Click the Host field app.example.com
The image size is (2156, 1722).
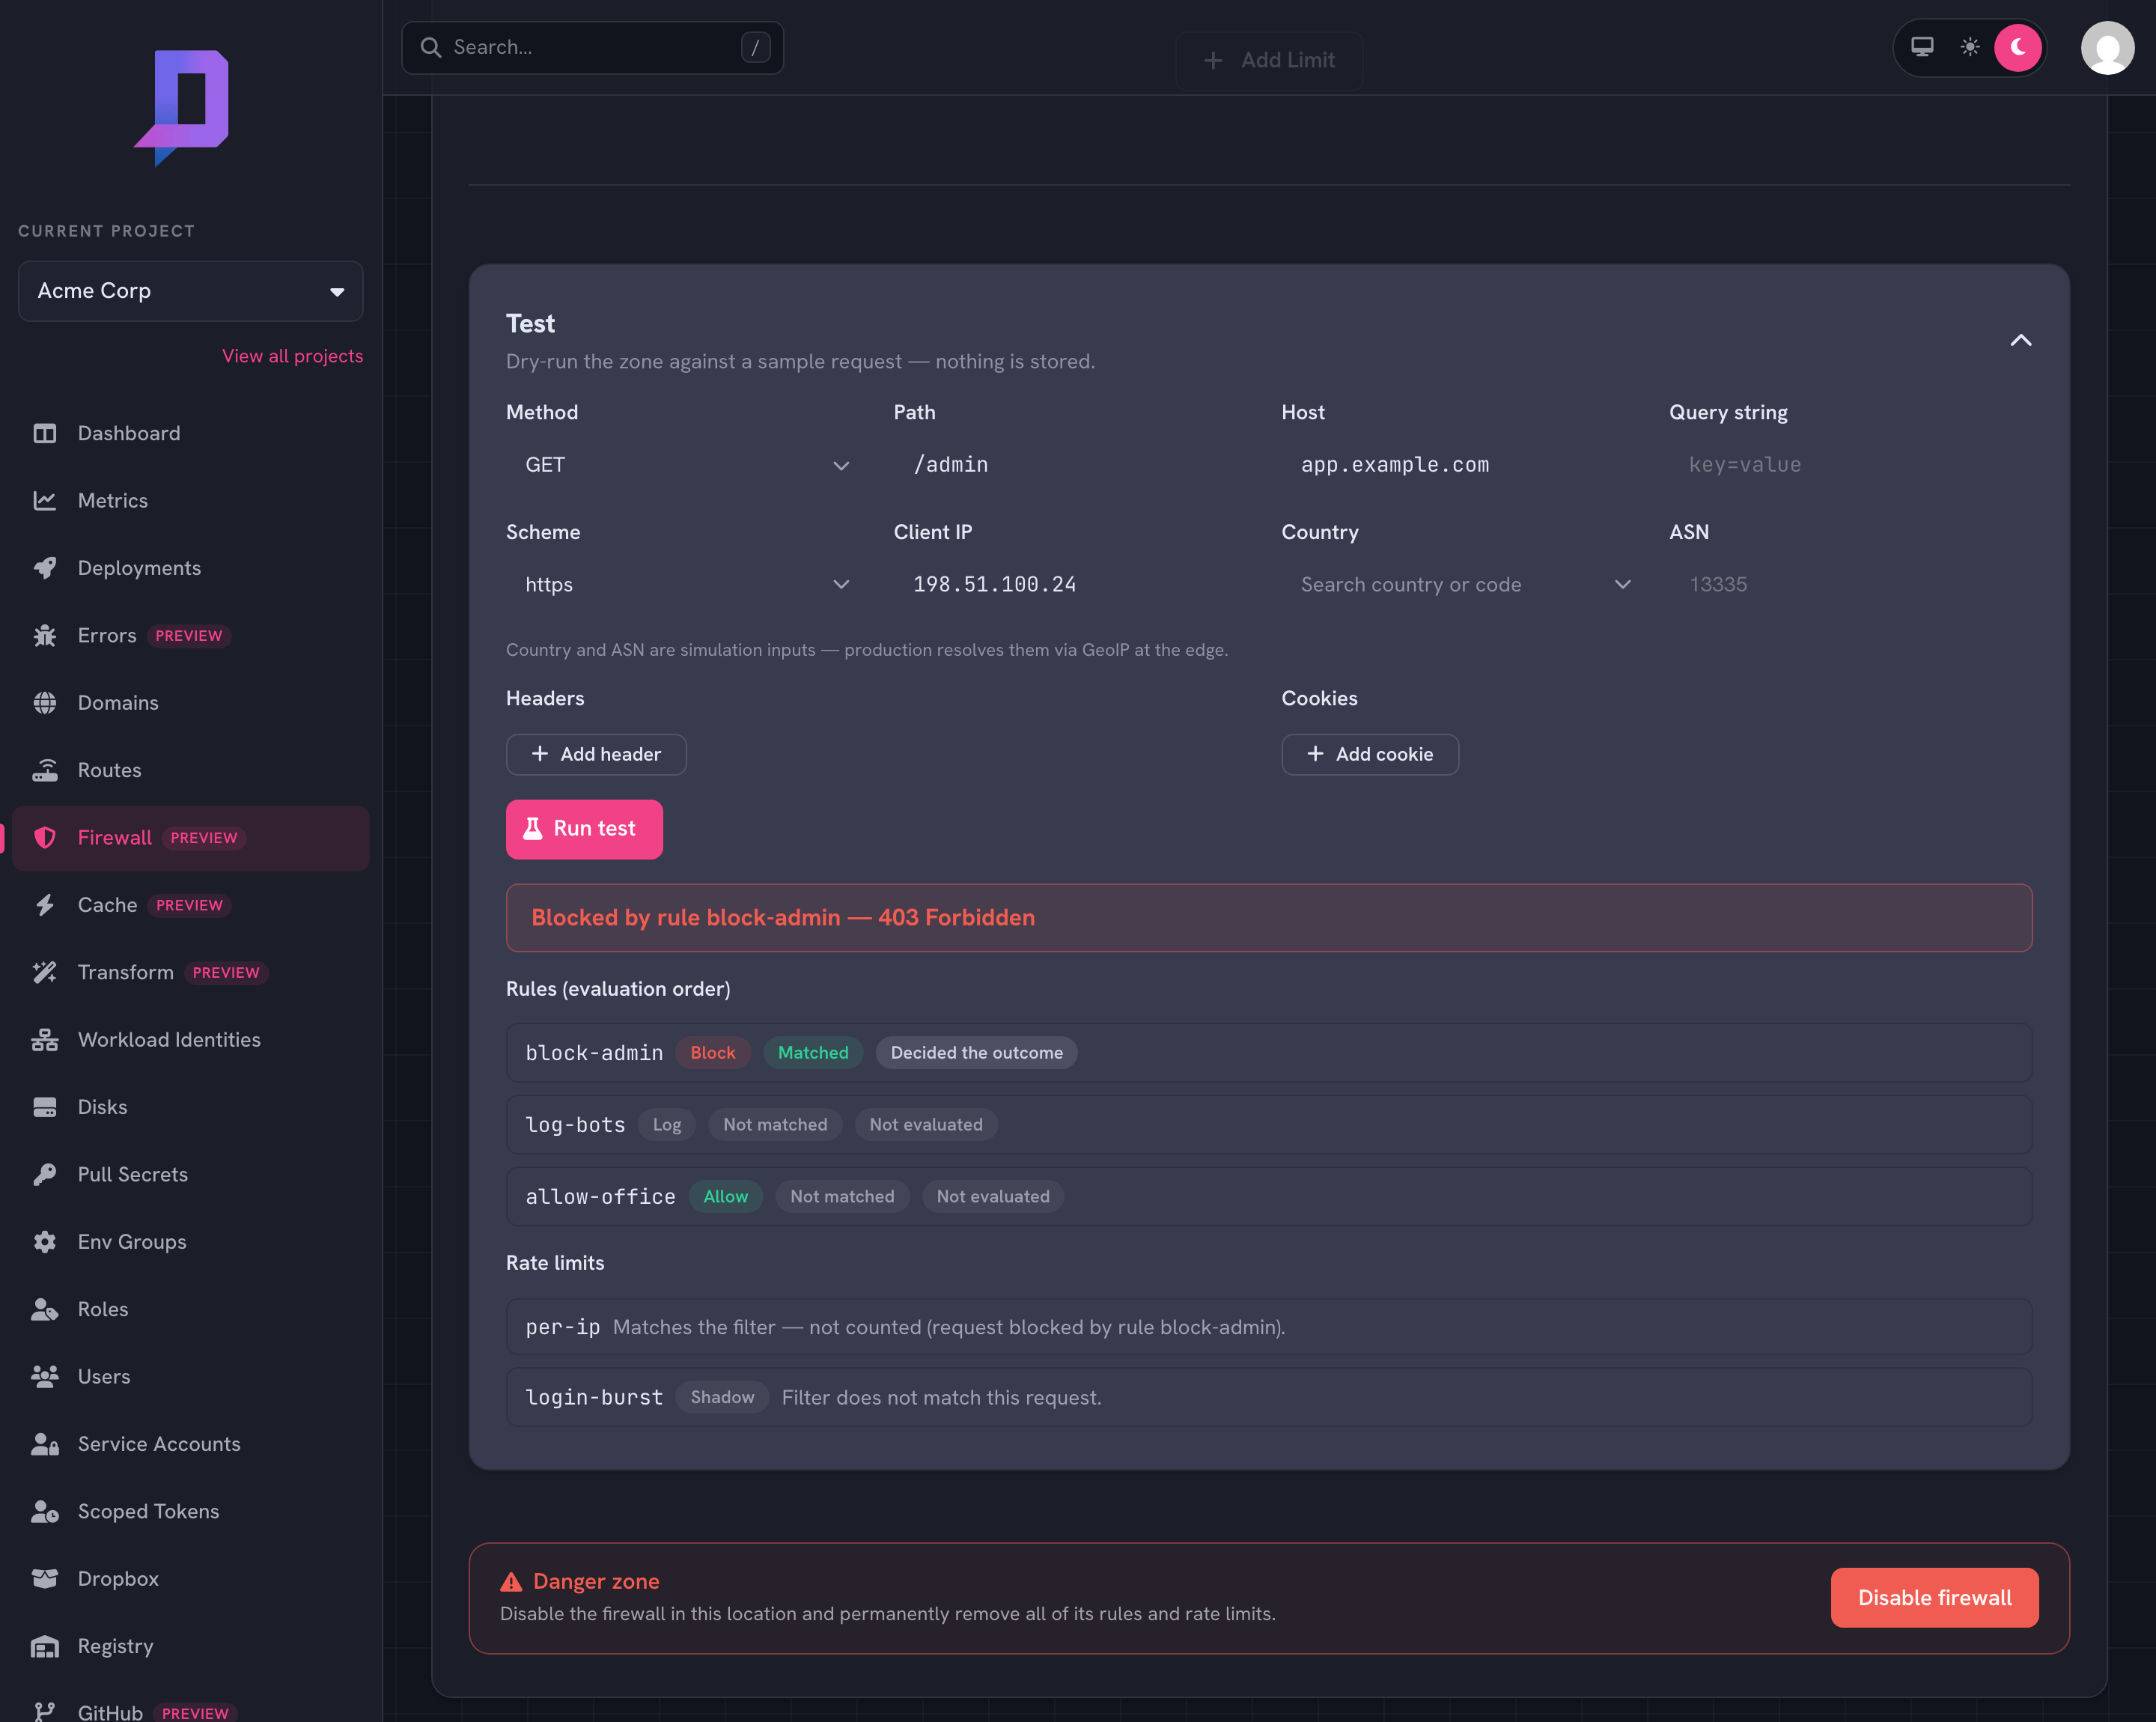click(1463, 465)
